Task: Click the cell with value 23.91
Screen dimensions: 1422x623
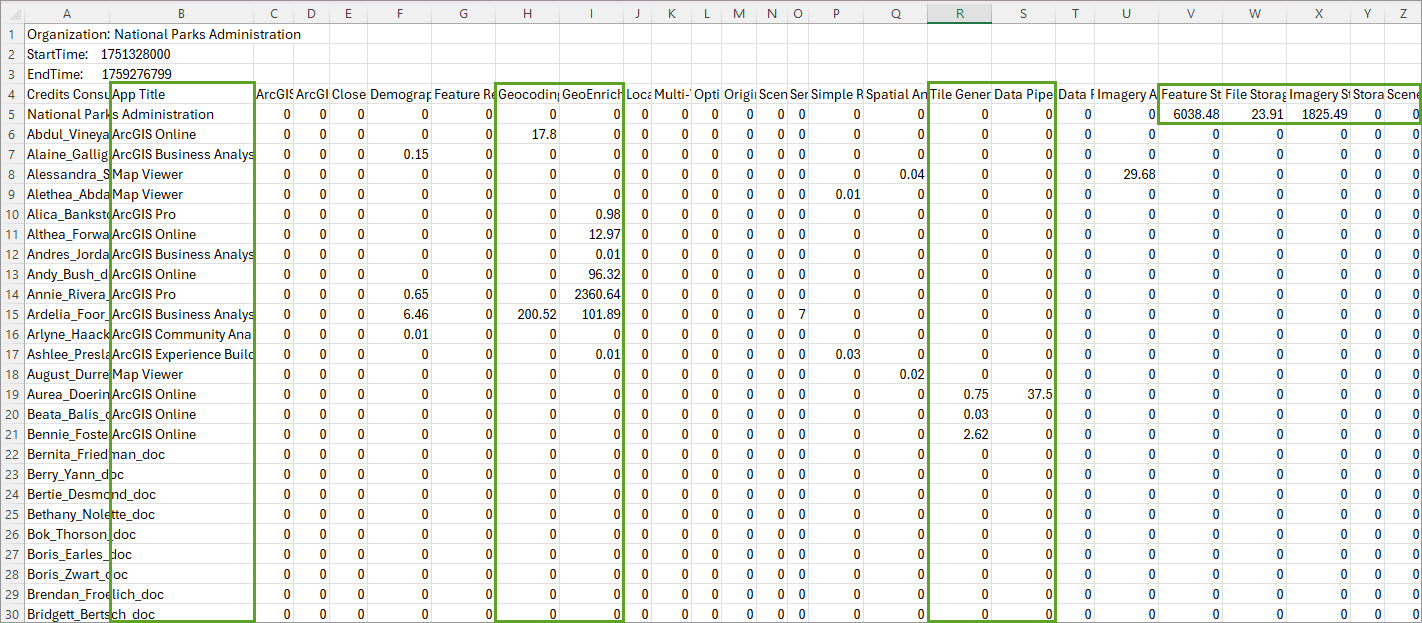Action: tap(1254, 114)
